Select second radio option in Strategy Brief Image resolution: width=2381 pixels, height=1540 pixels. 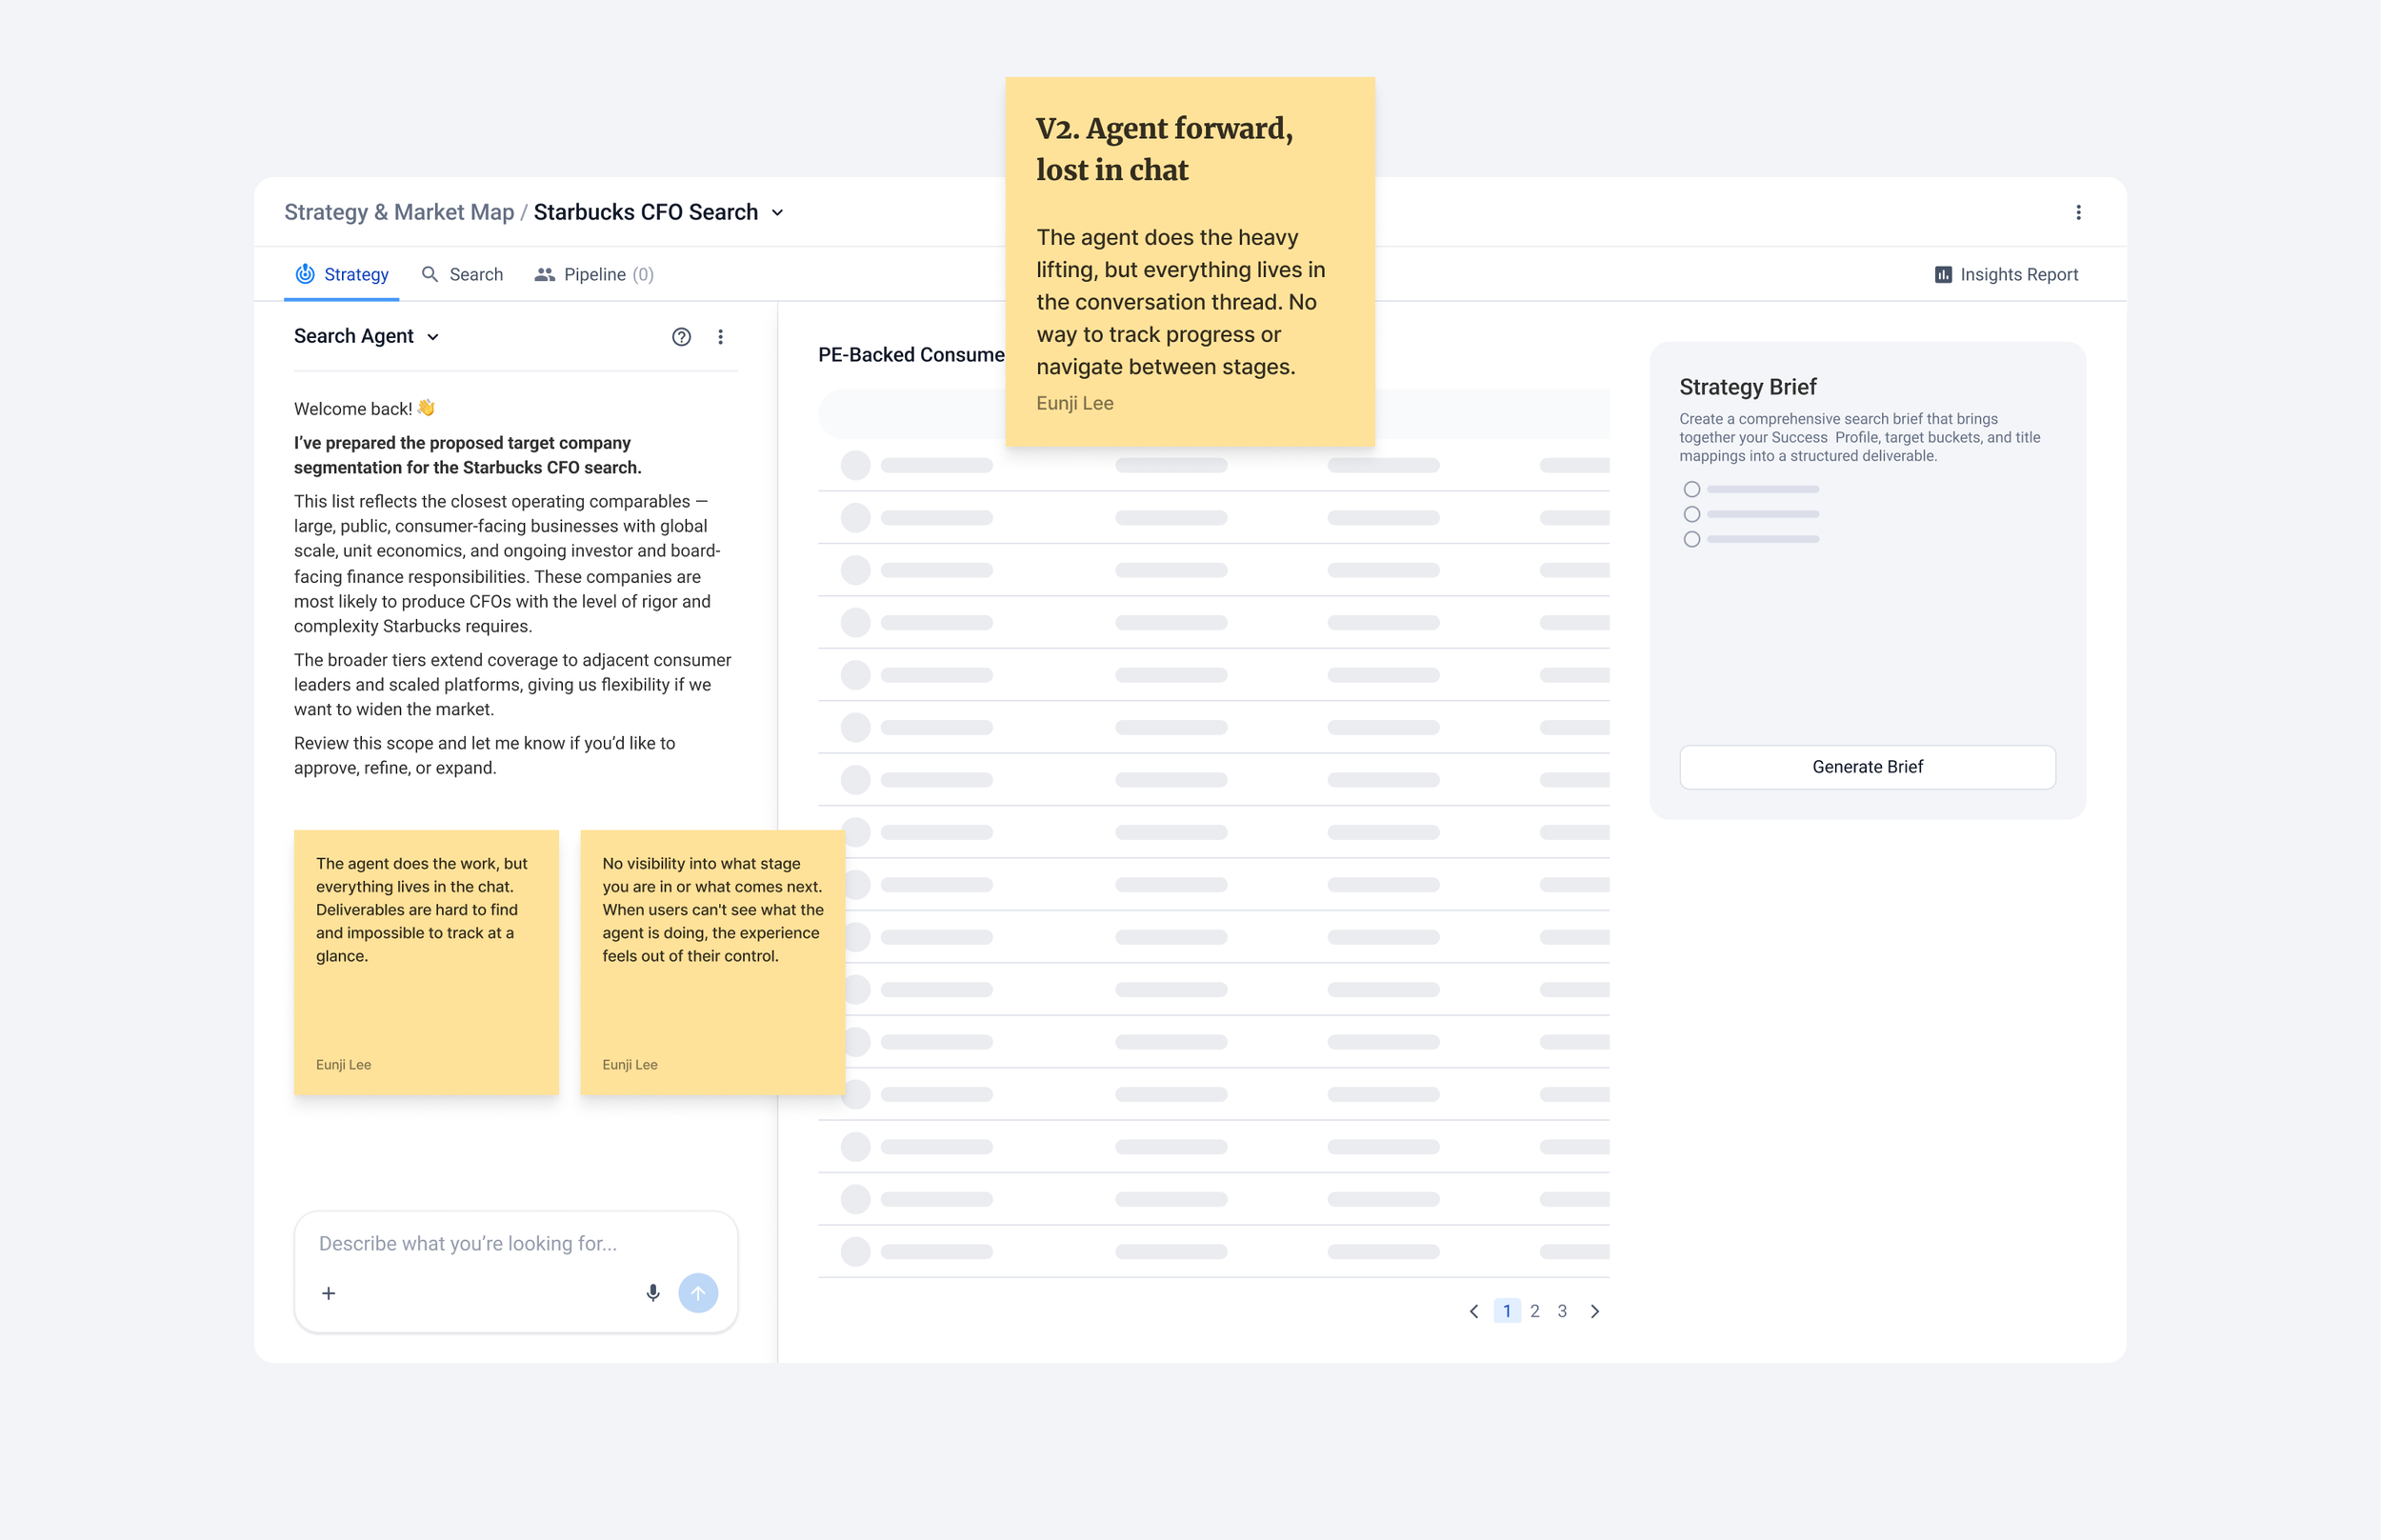(x=1691, y=514)
